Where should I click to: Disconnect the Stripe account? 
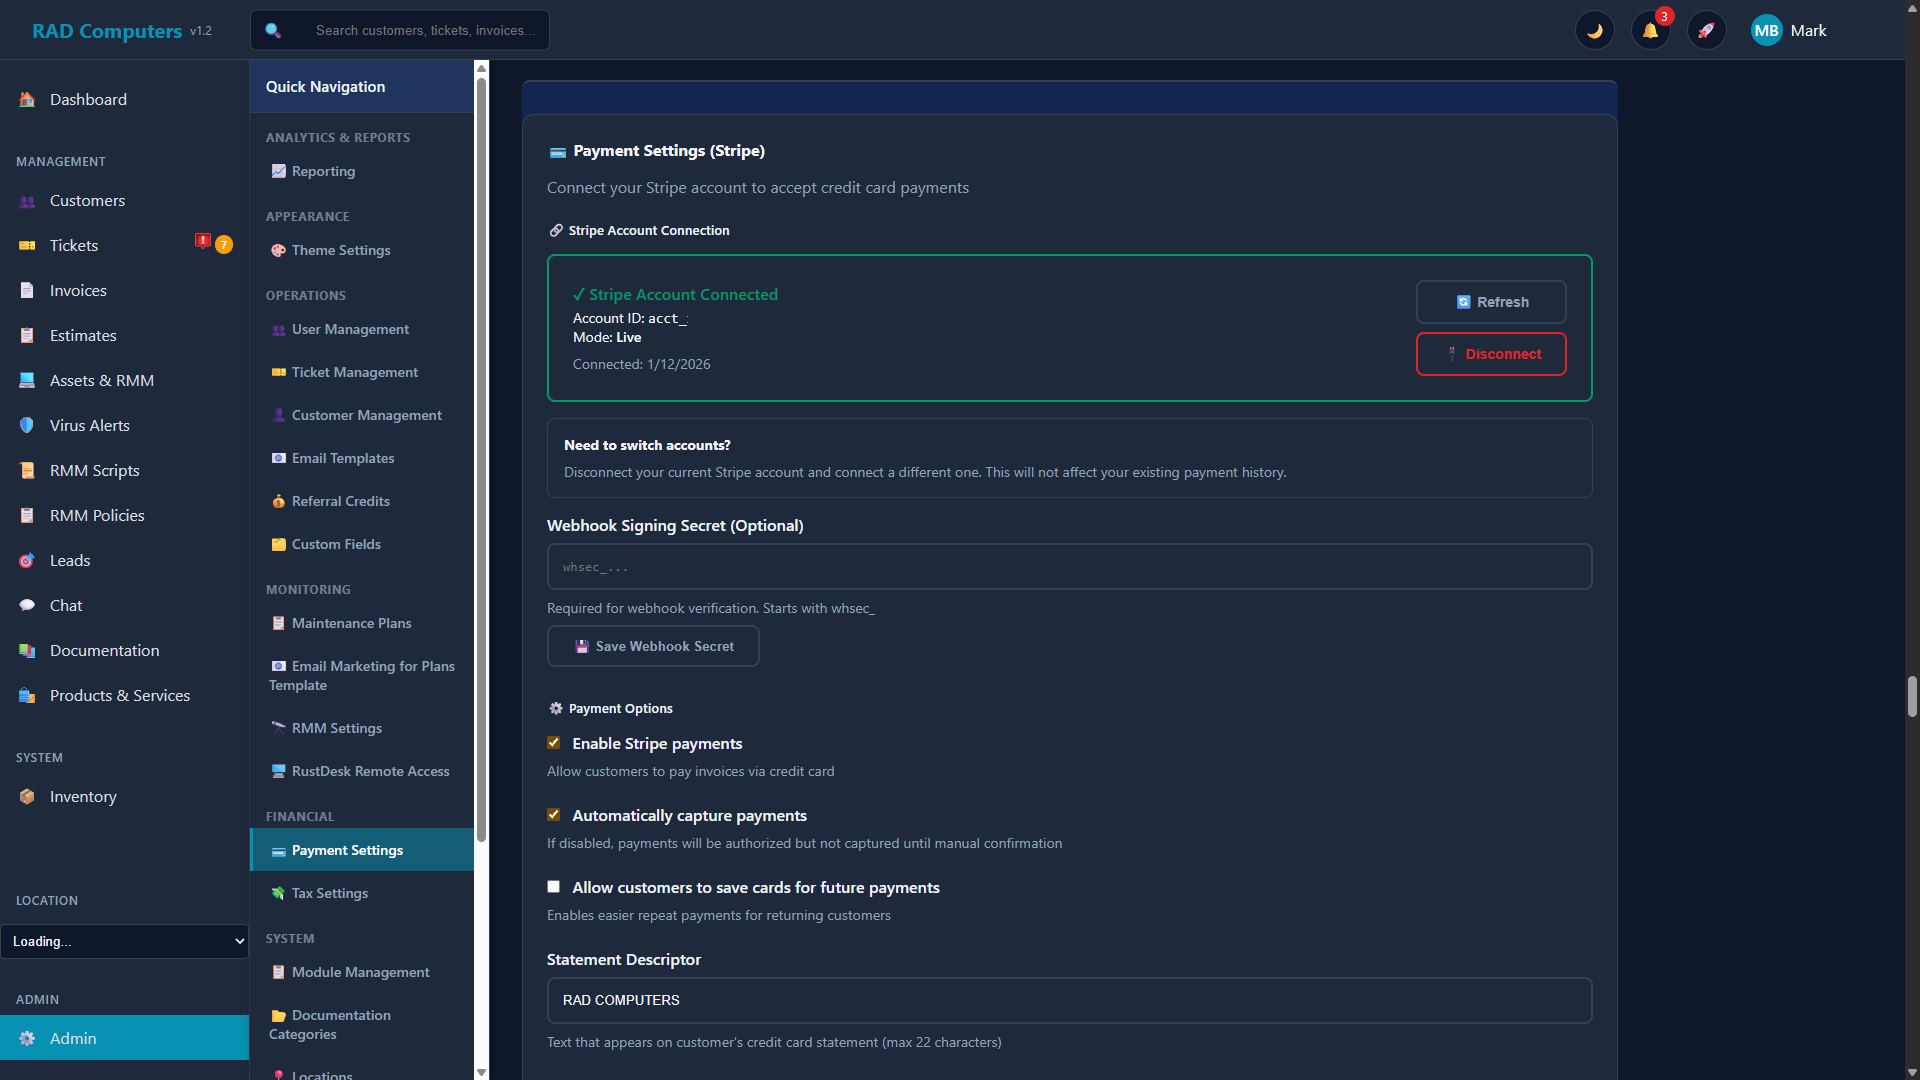tap(1491, 353)
